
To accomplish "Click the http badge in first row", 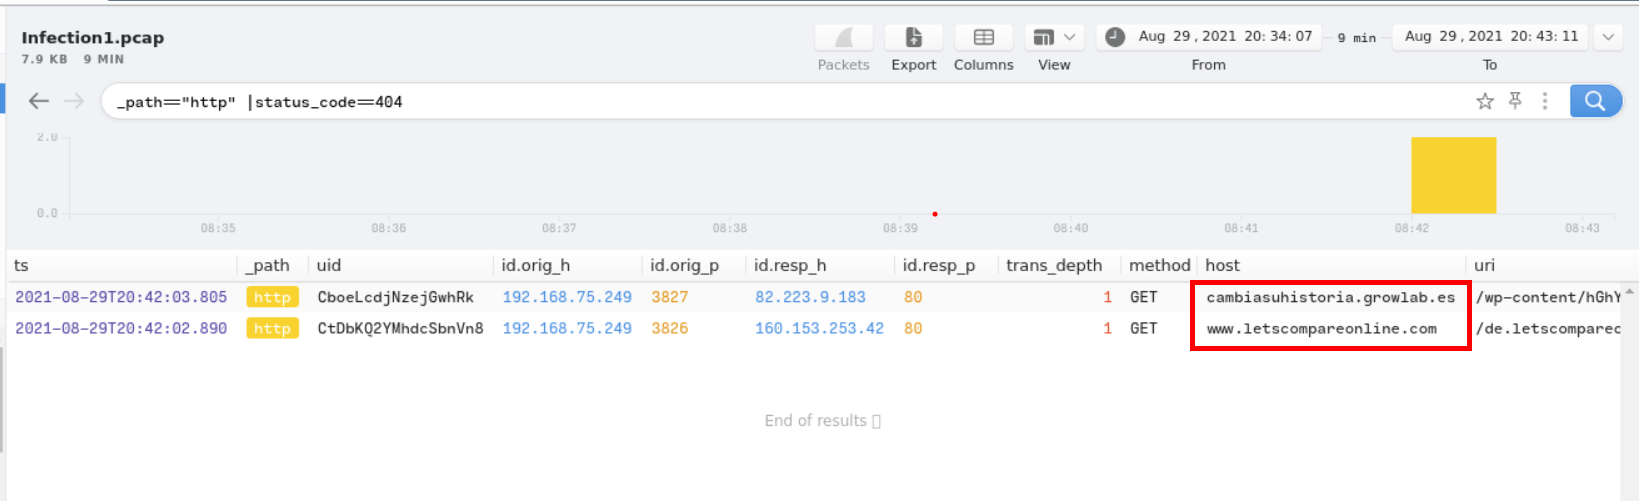I will coord(272,297).
